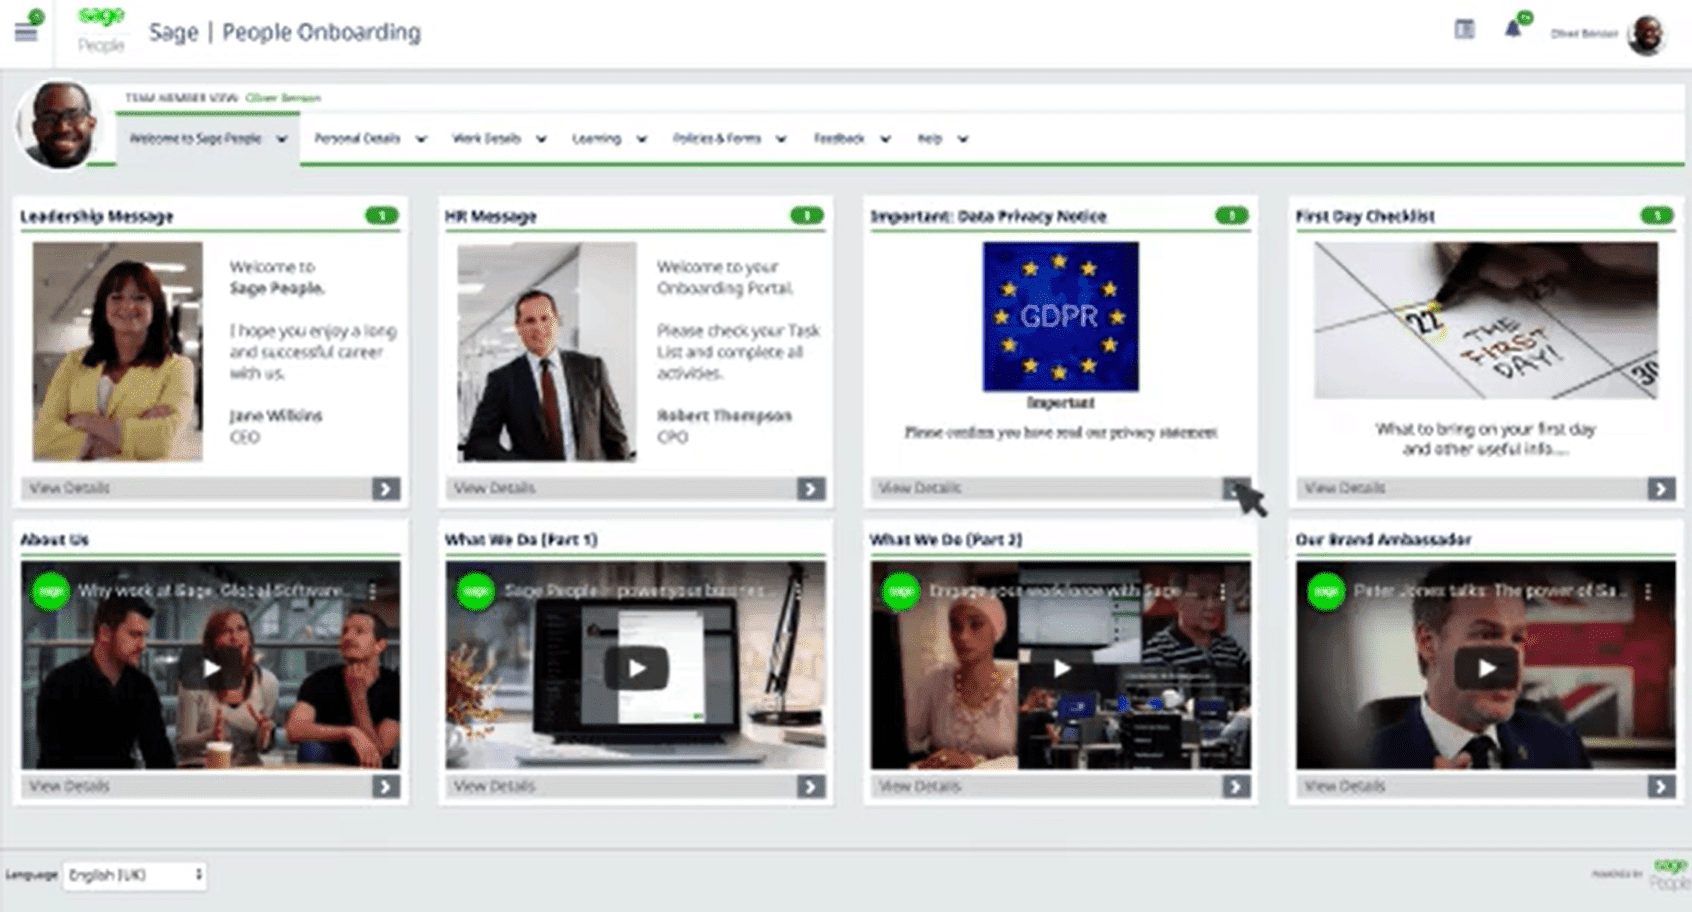Click the notifications bell icon
Screen dimensions: 1692x912
pyautogui.click(x=1513, y=30)
